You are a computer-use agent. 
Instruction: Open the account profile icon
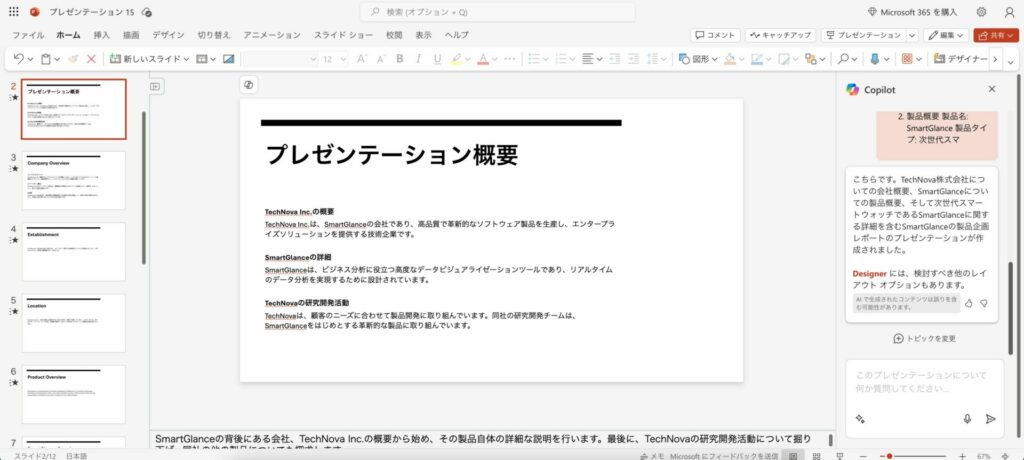(1009, 12)
